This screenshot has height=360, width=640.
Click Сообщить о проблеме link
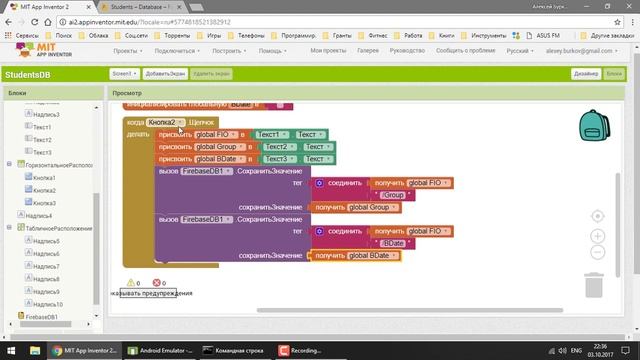[x=465, y=51]
